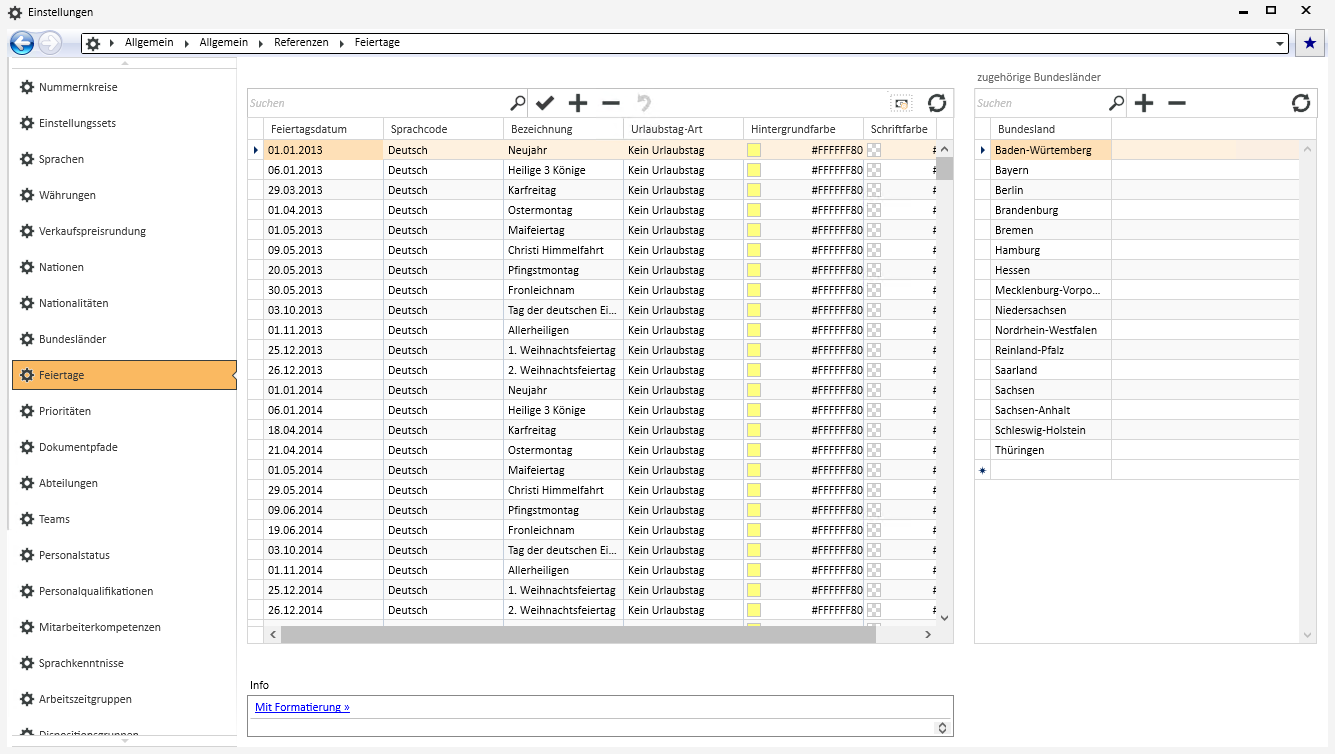Add a new Feiertag with the plus icon
This screenshot has width=1335, height=754.
(578, 103)
